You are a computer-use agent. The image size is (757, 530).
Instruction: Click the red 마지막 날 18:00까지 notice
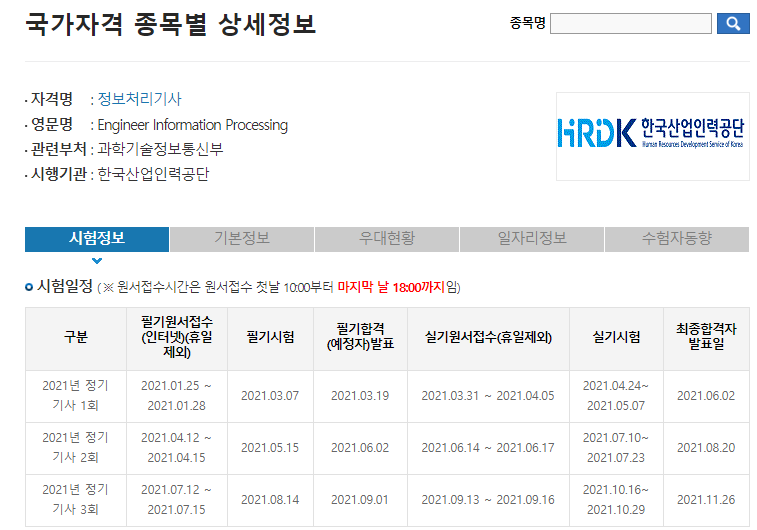pyautogui.click(x=391, y=287)
